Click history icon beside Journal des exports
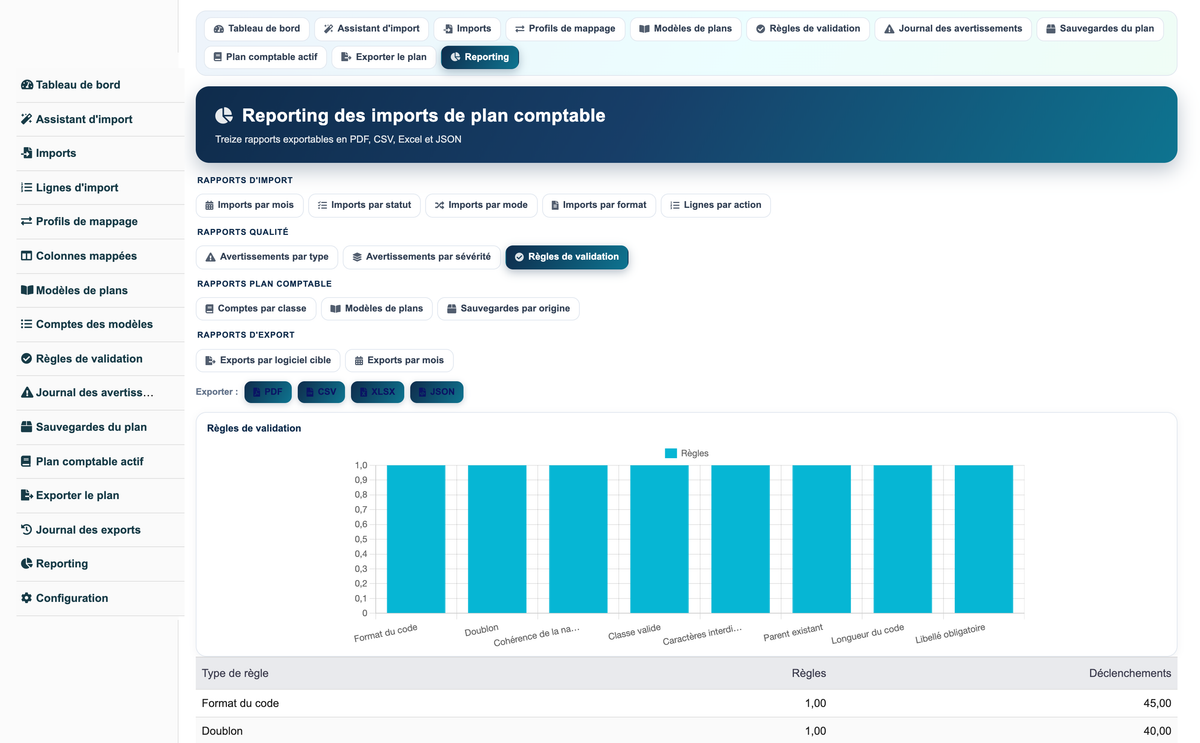The width and height of the screenshot is (1200, 743). pyautogui.click(x=27, y=529)
